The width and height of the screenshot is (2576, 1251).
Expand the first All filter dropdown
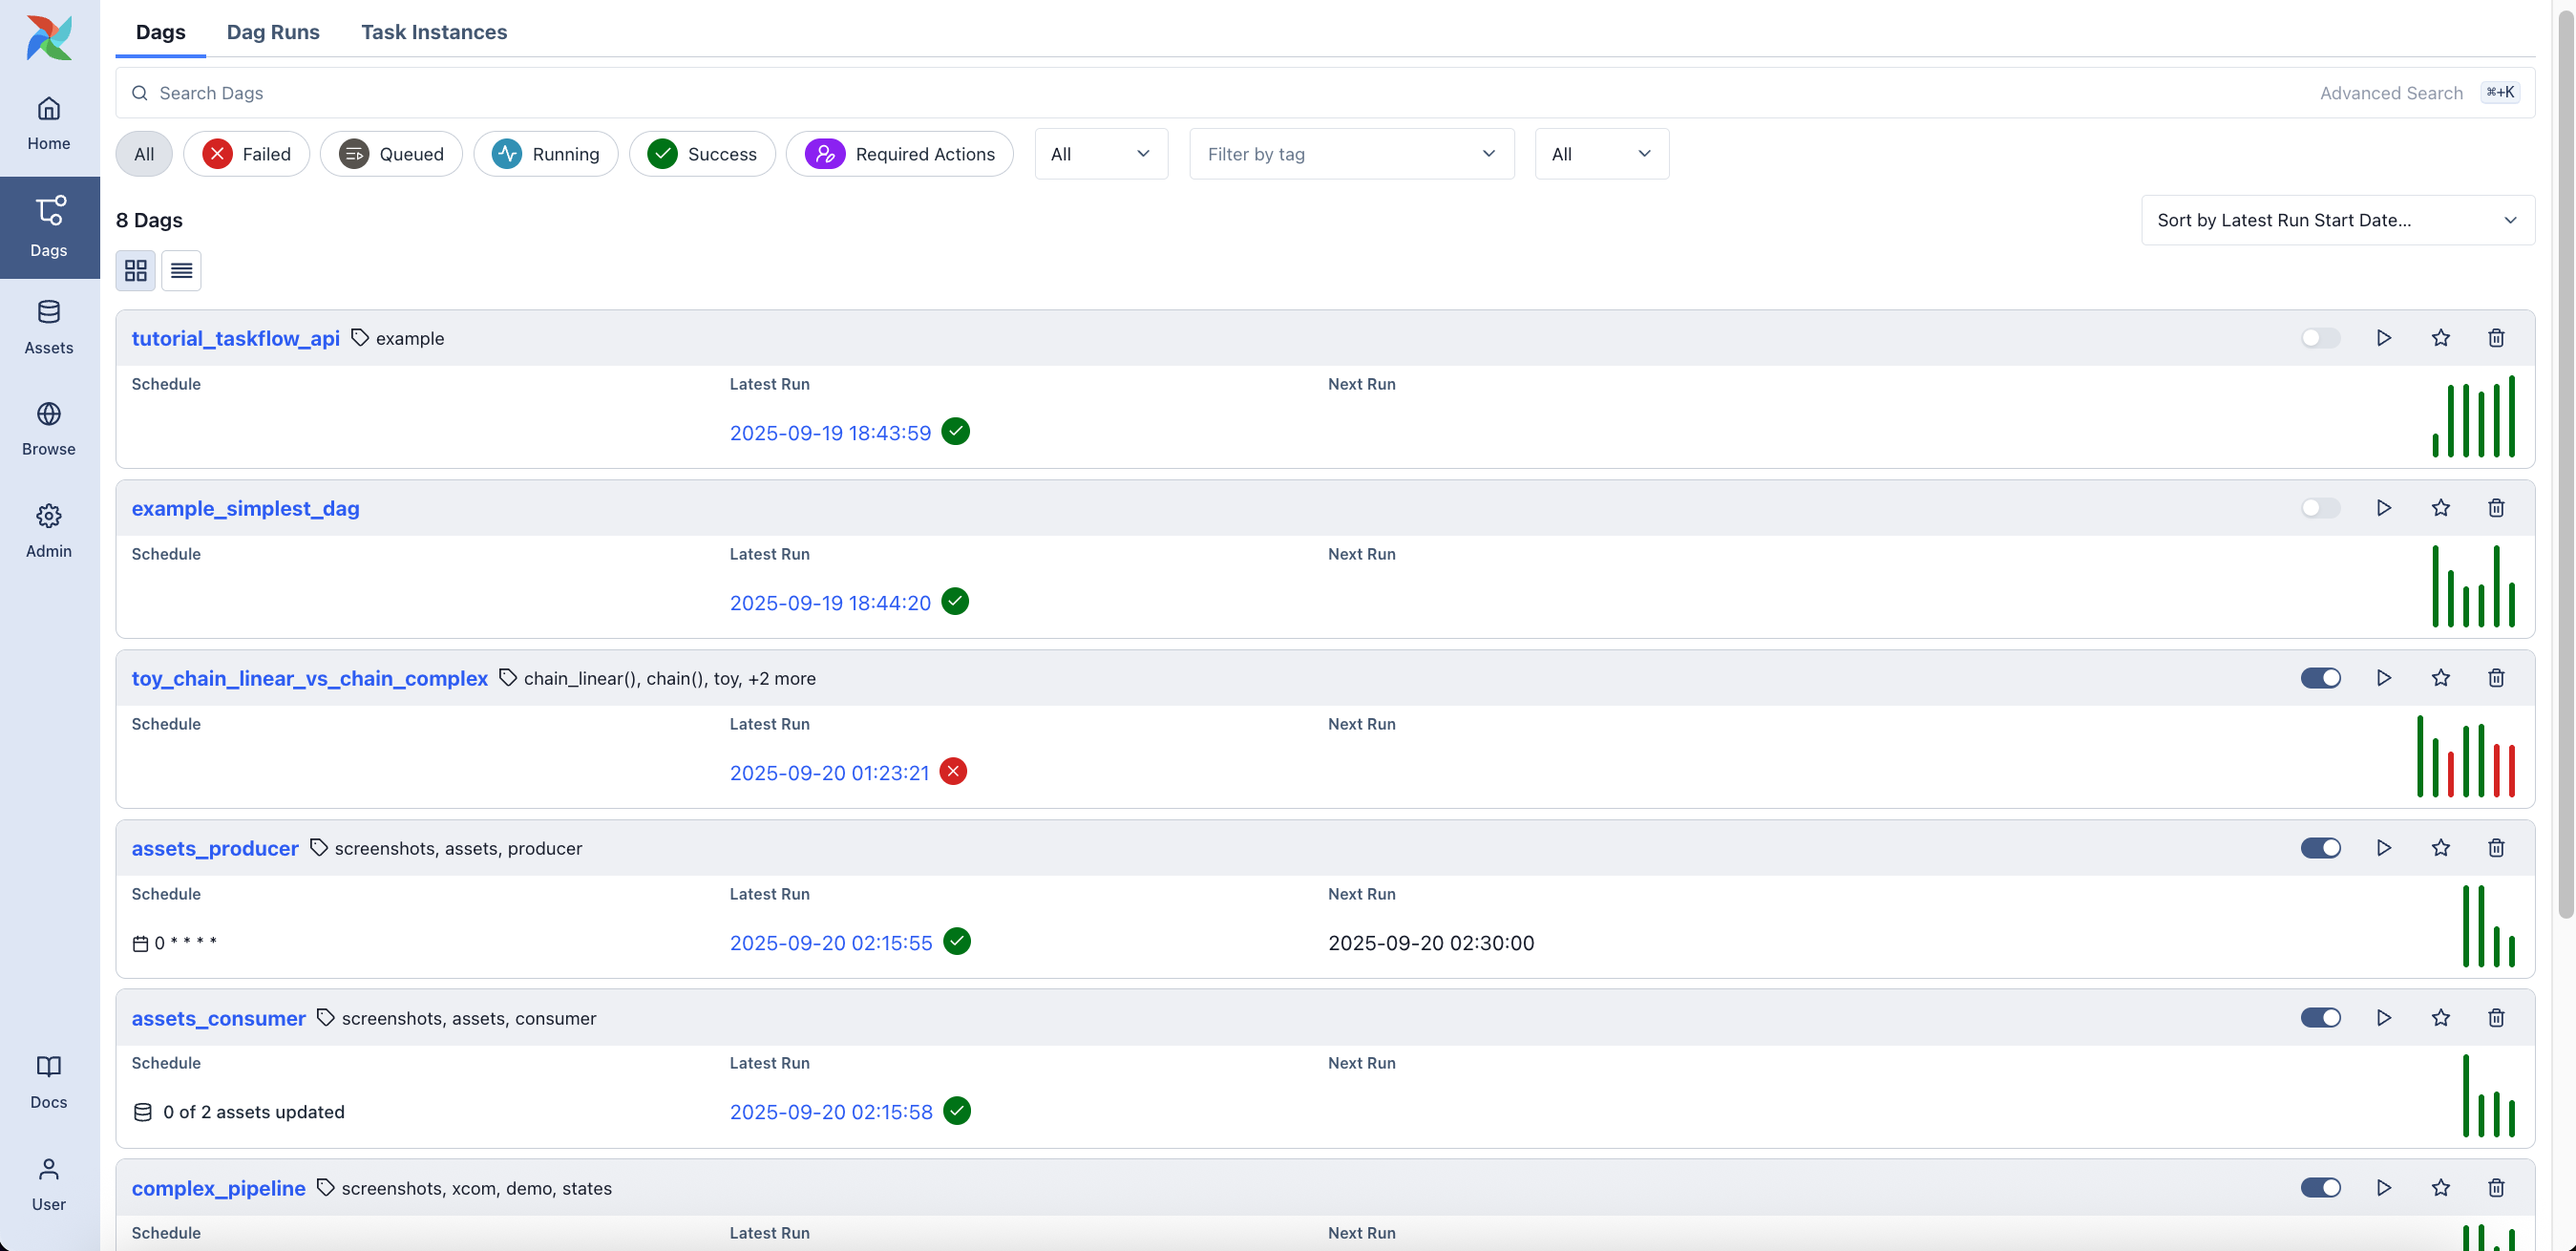(1100, 153)
